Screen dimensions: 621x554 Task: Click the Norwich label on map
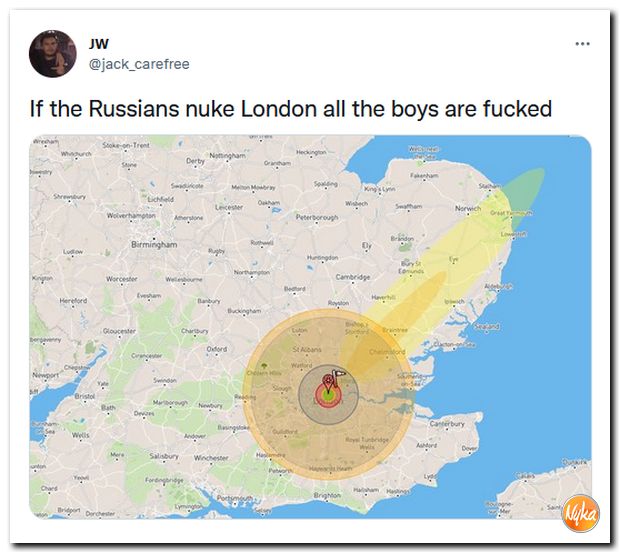tap(468, 208)
